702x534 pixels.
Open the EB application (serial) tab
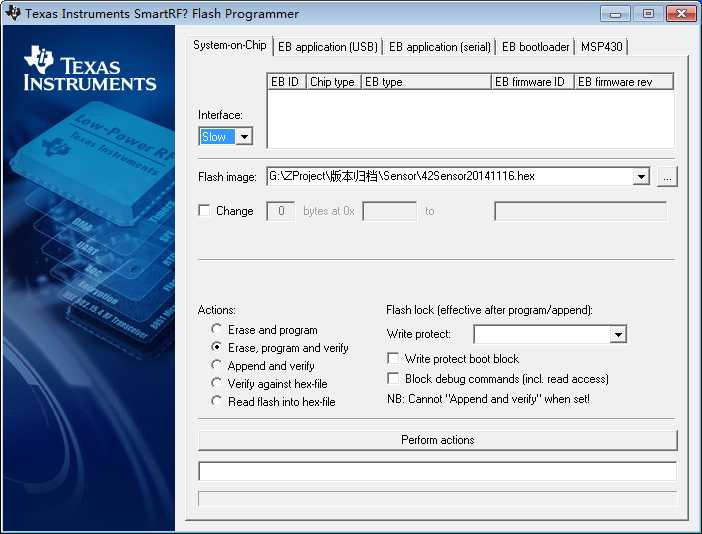click(440, 47)
